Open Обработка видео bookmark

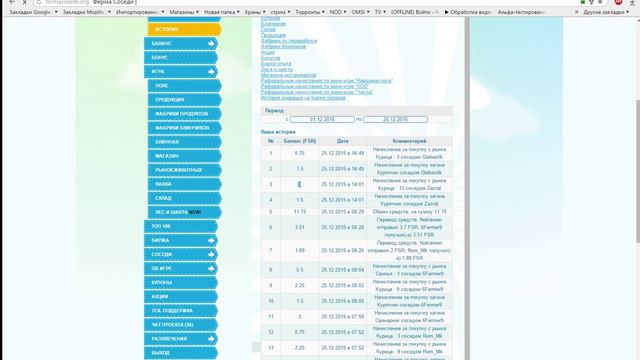467,12
